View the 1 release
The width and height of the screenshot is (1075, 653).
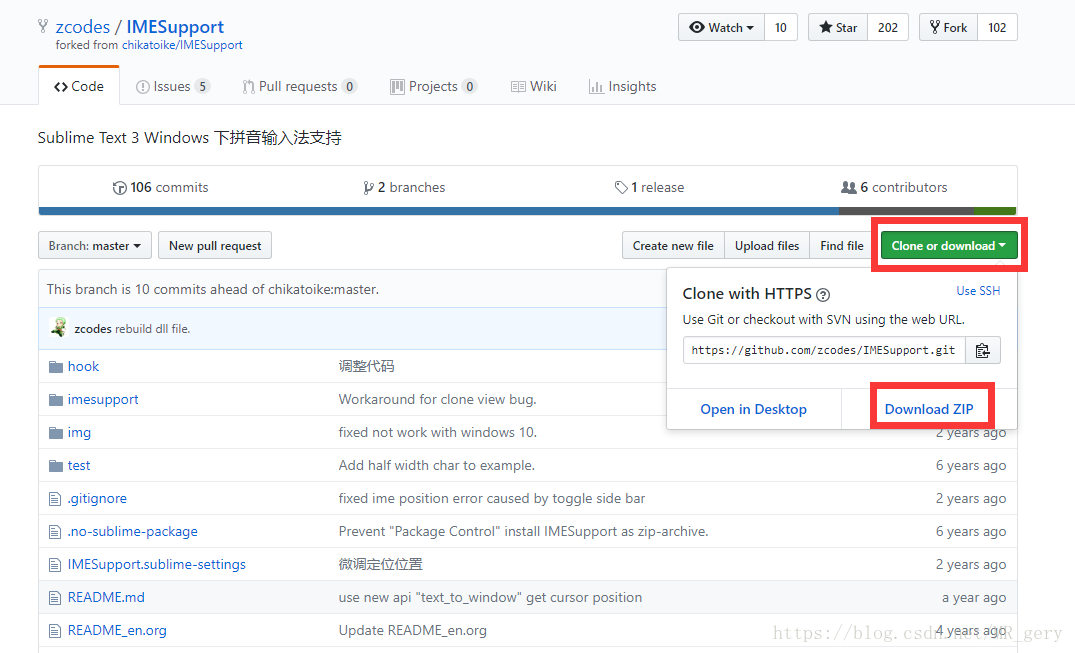[x=649, y=187]
